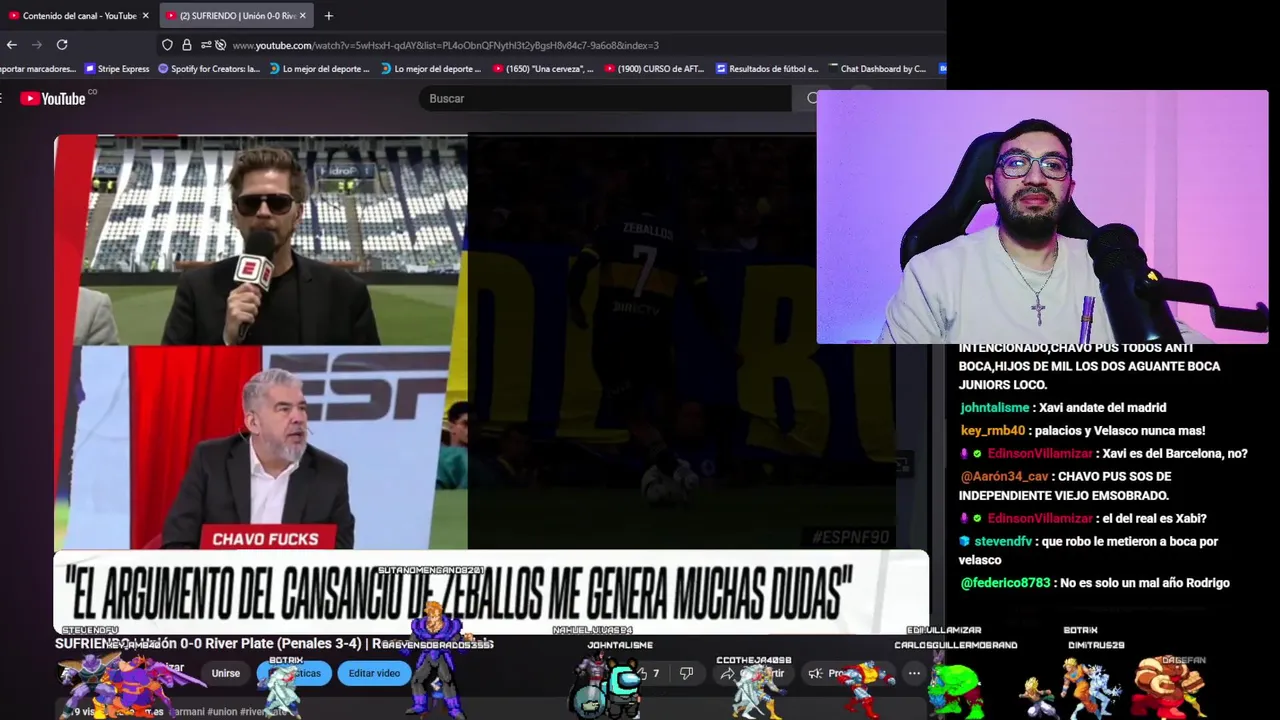Open the Stripe Express bookmark
Viewport: 1280px width, 720px height.
click(117, 69)
